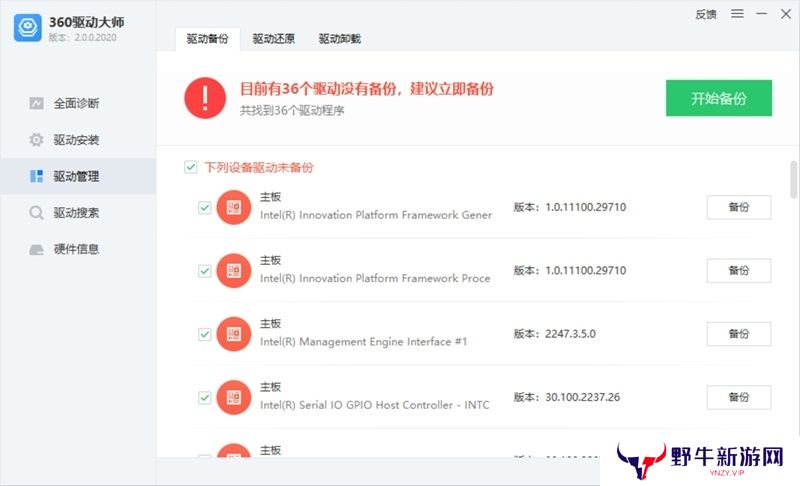Screen dimensions: 800x486
Task: Switch to the 驱动还原 tab
Action: click(x=273, y=39)
